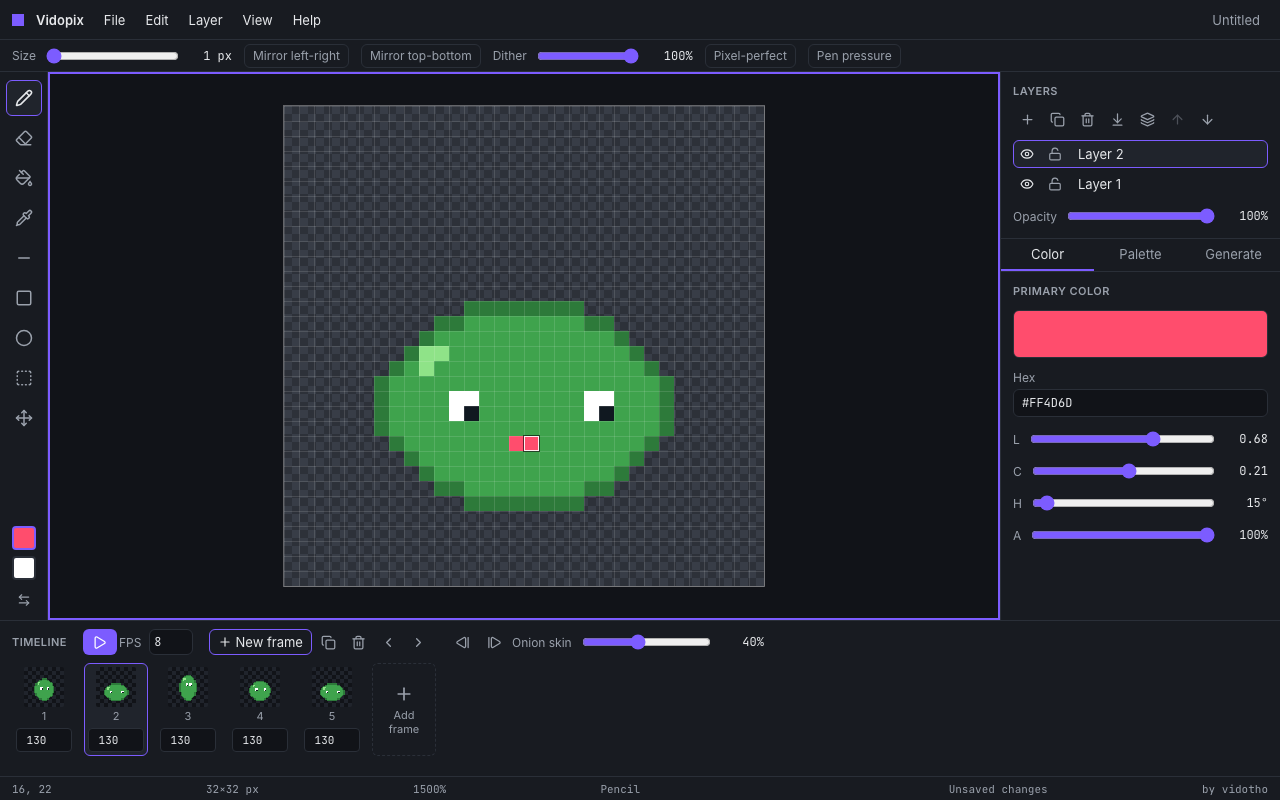1280x800 pixels.
Task: Hide Layer 1 with eye icon
Action: tap(1027, 184)
